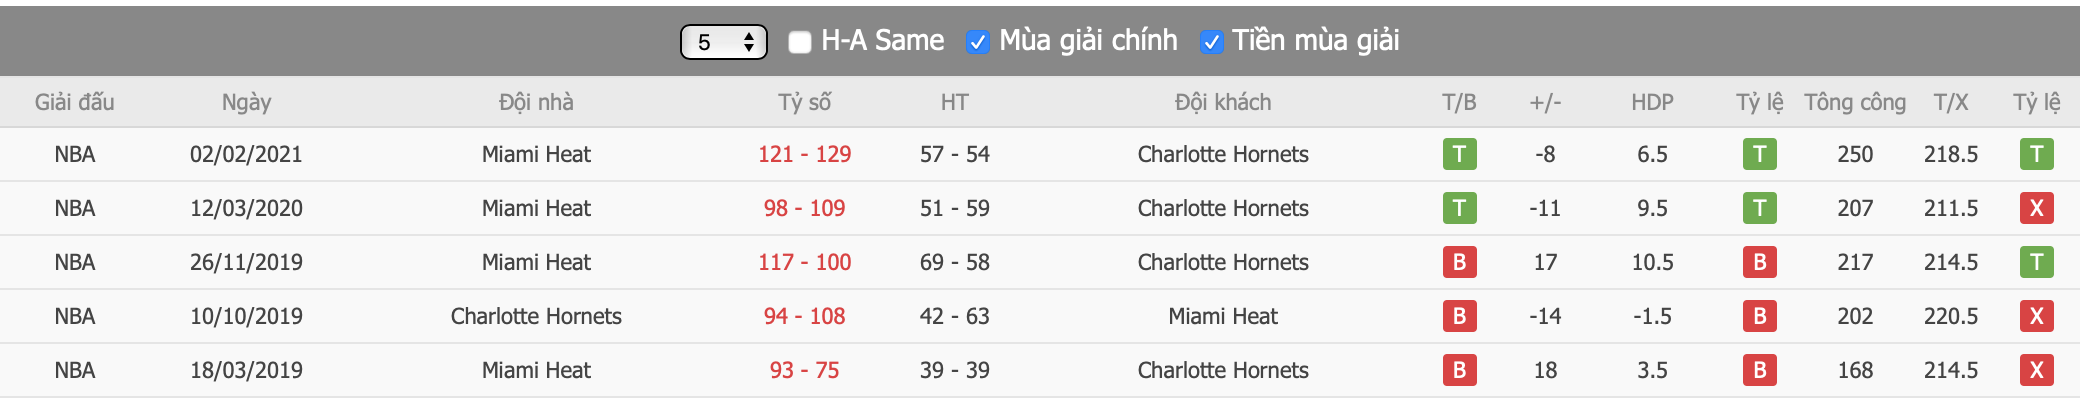Click red X badge in 18/03/2019 row
Screen dimensions: 2084x398
point(2036,370)
